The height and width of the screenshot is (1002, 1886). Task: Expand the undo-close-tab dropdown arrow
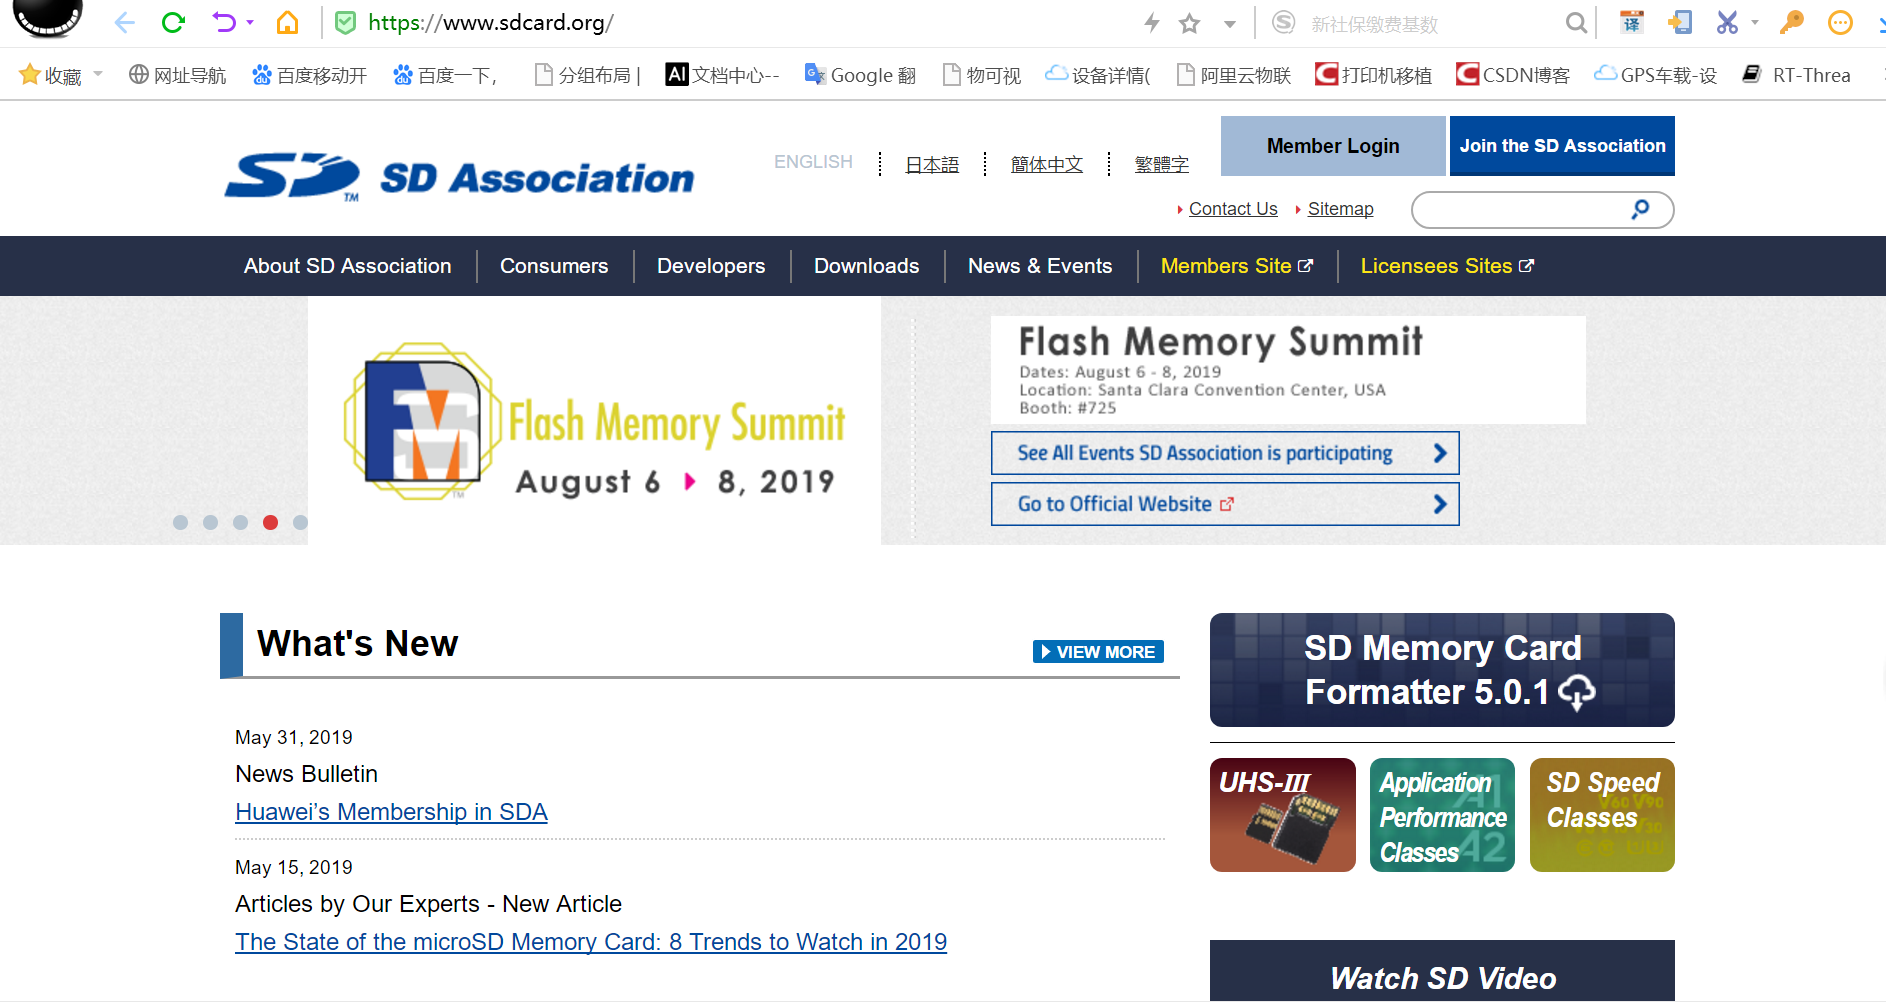click(250, 22)
